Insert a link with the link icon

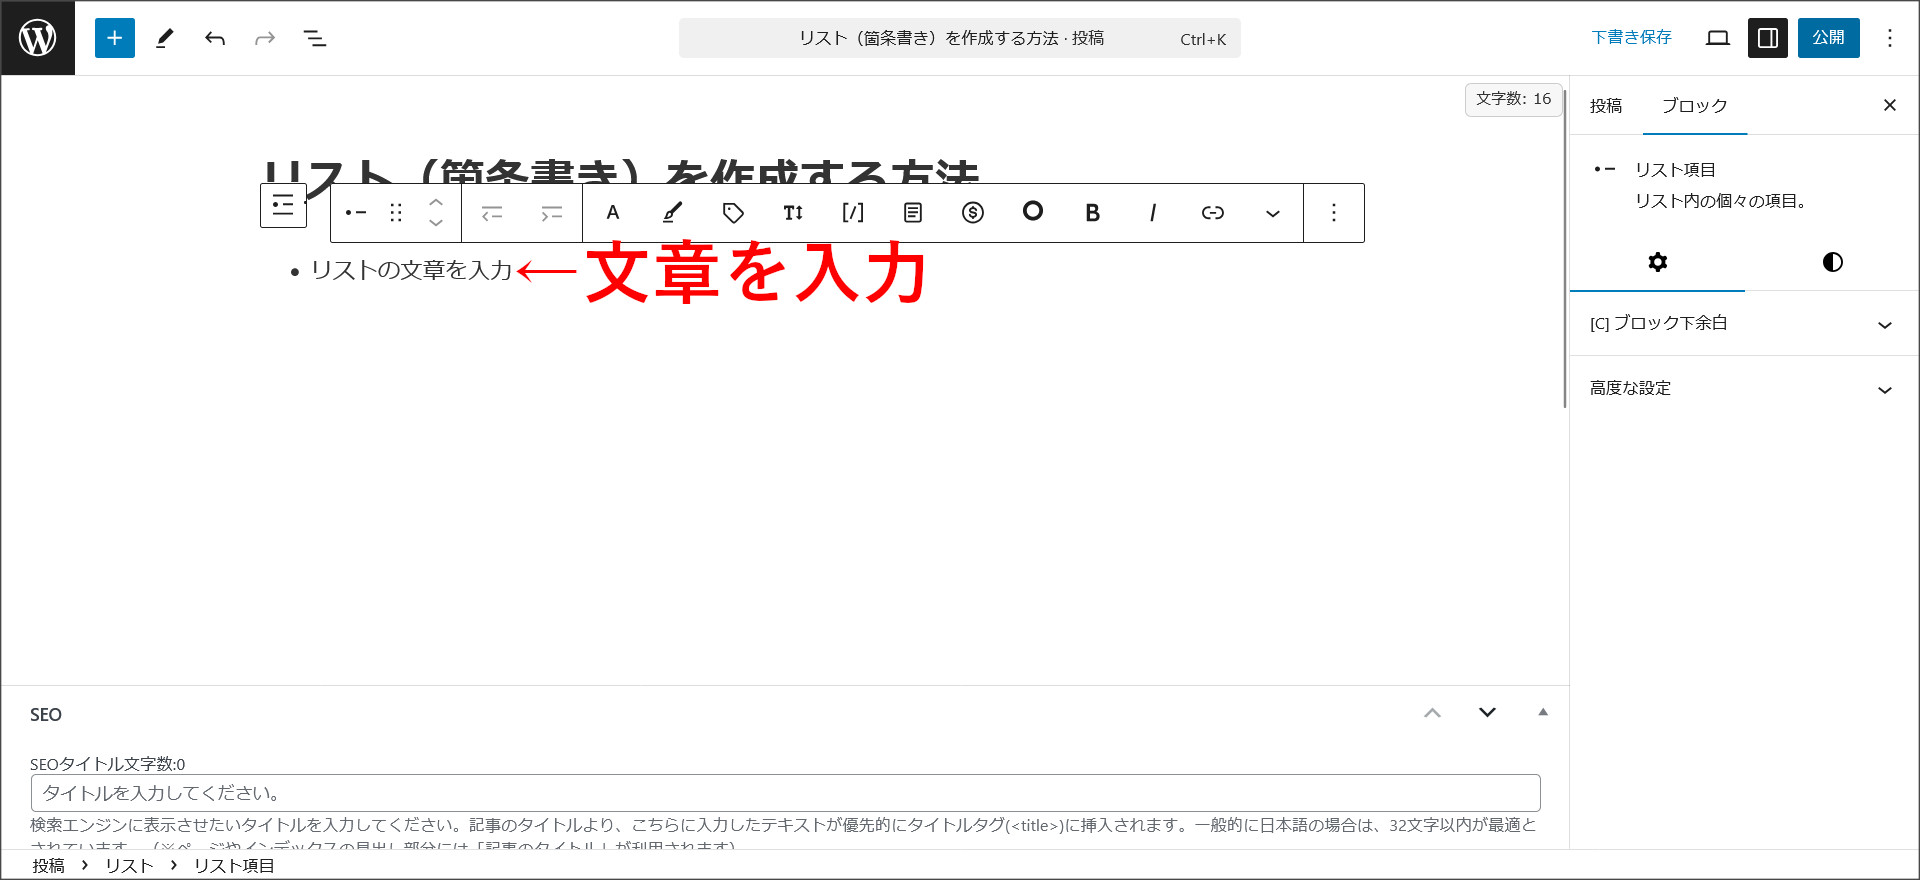pyautogui.click(x=1212, y=212)
